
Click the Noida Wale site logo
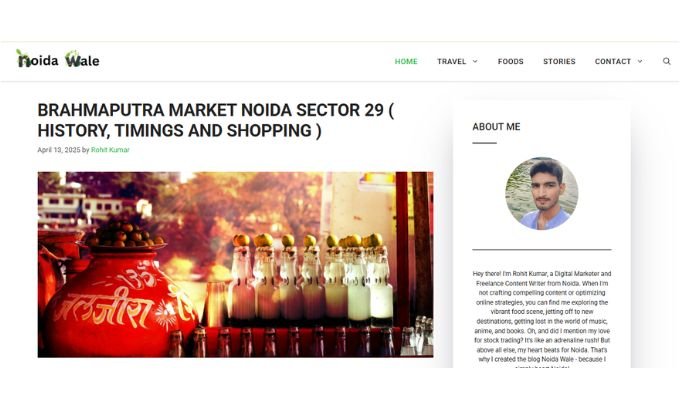click(58, 59)
